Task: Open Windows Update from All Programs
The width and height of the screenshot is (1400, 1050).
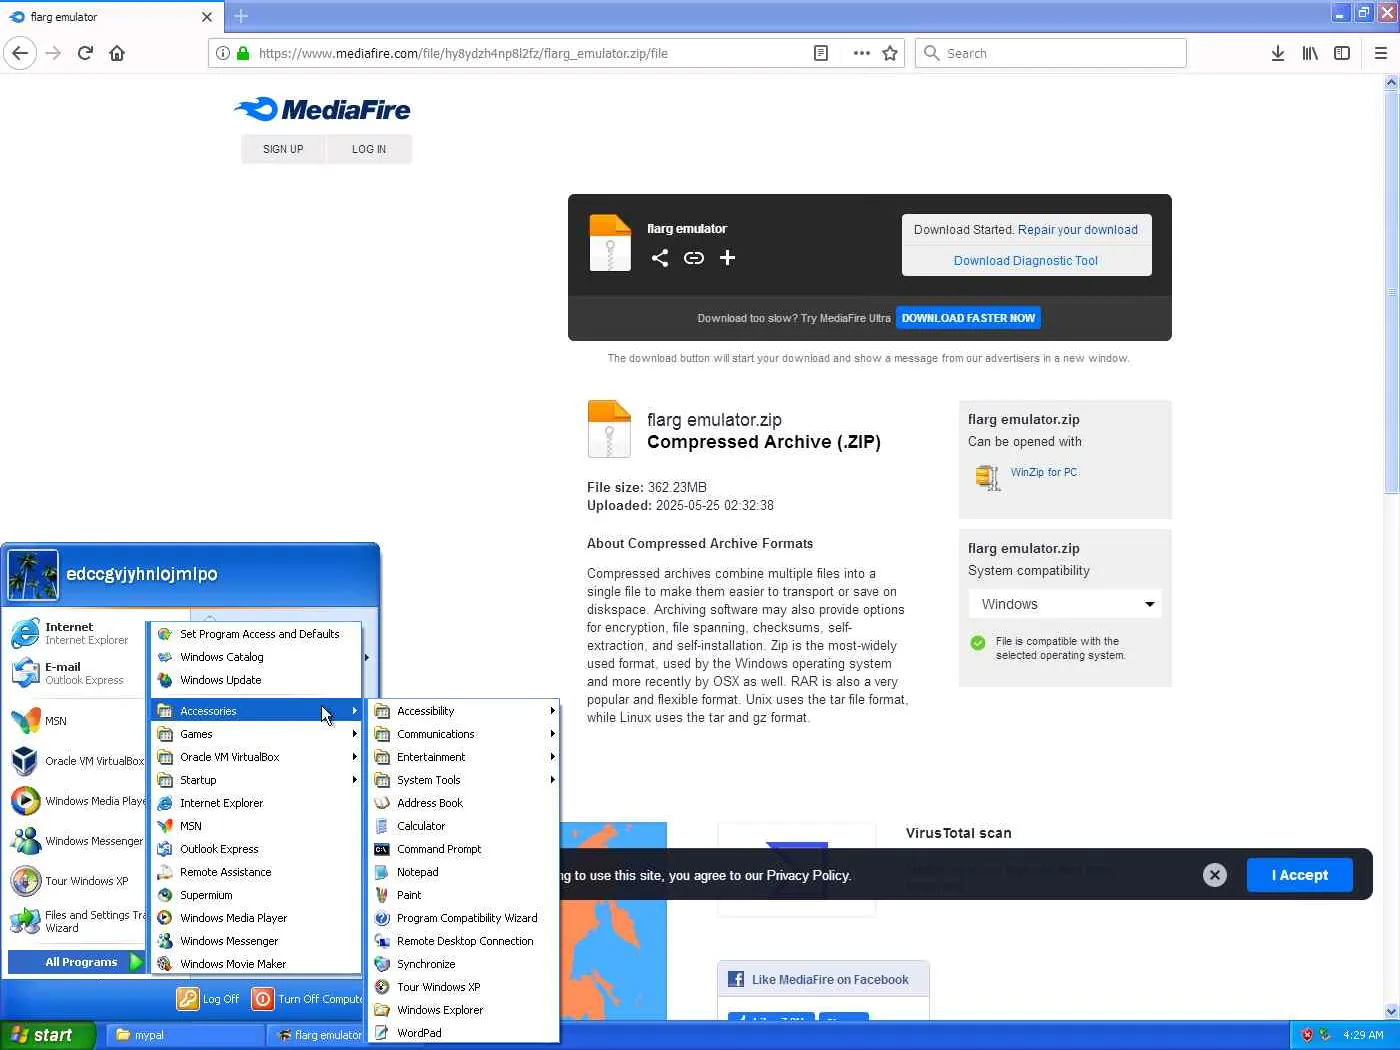Action: [256, 680]
